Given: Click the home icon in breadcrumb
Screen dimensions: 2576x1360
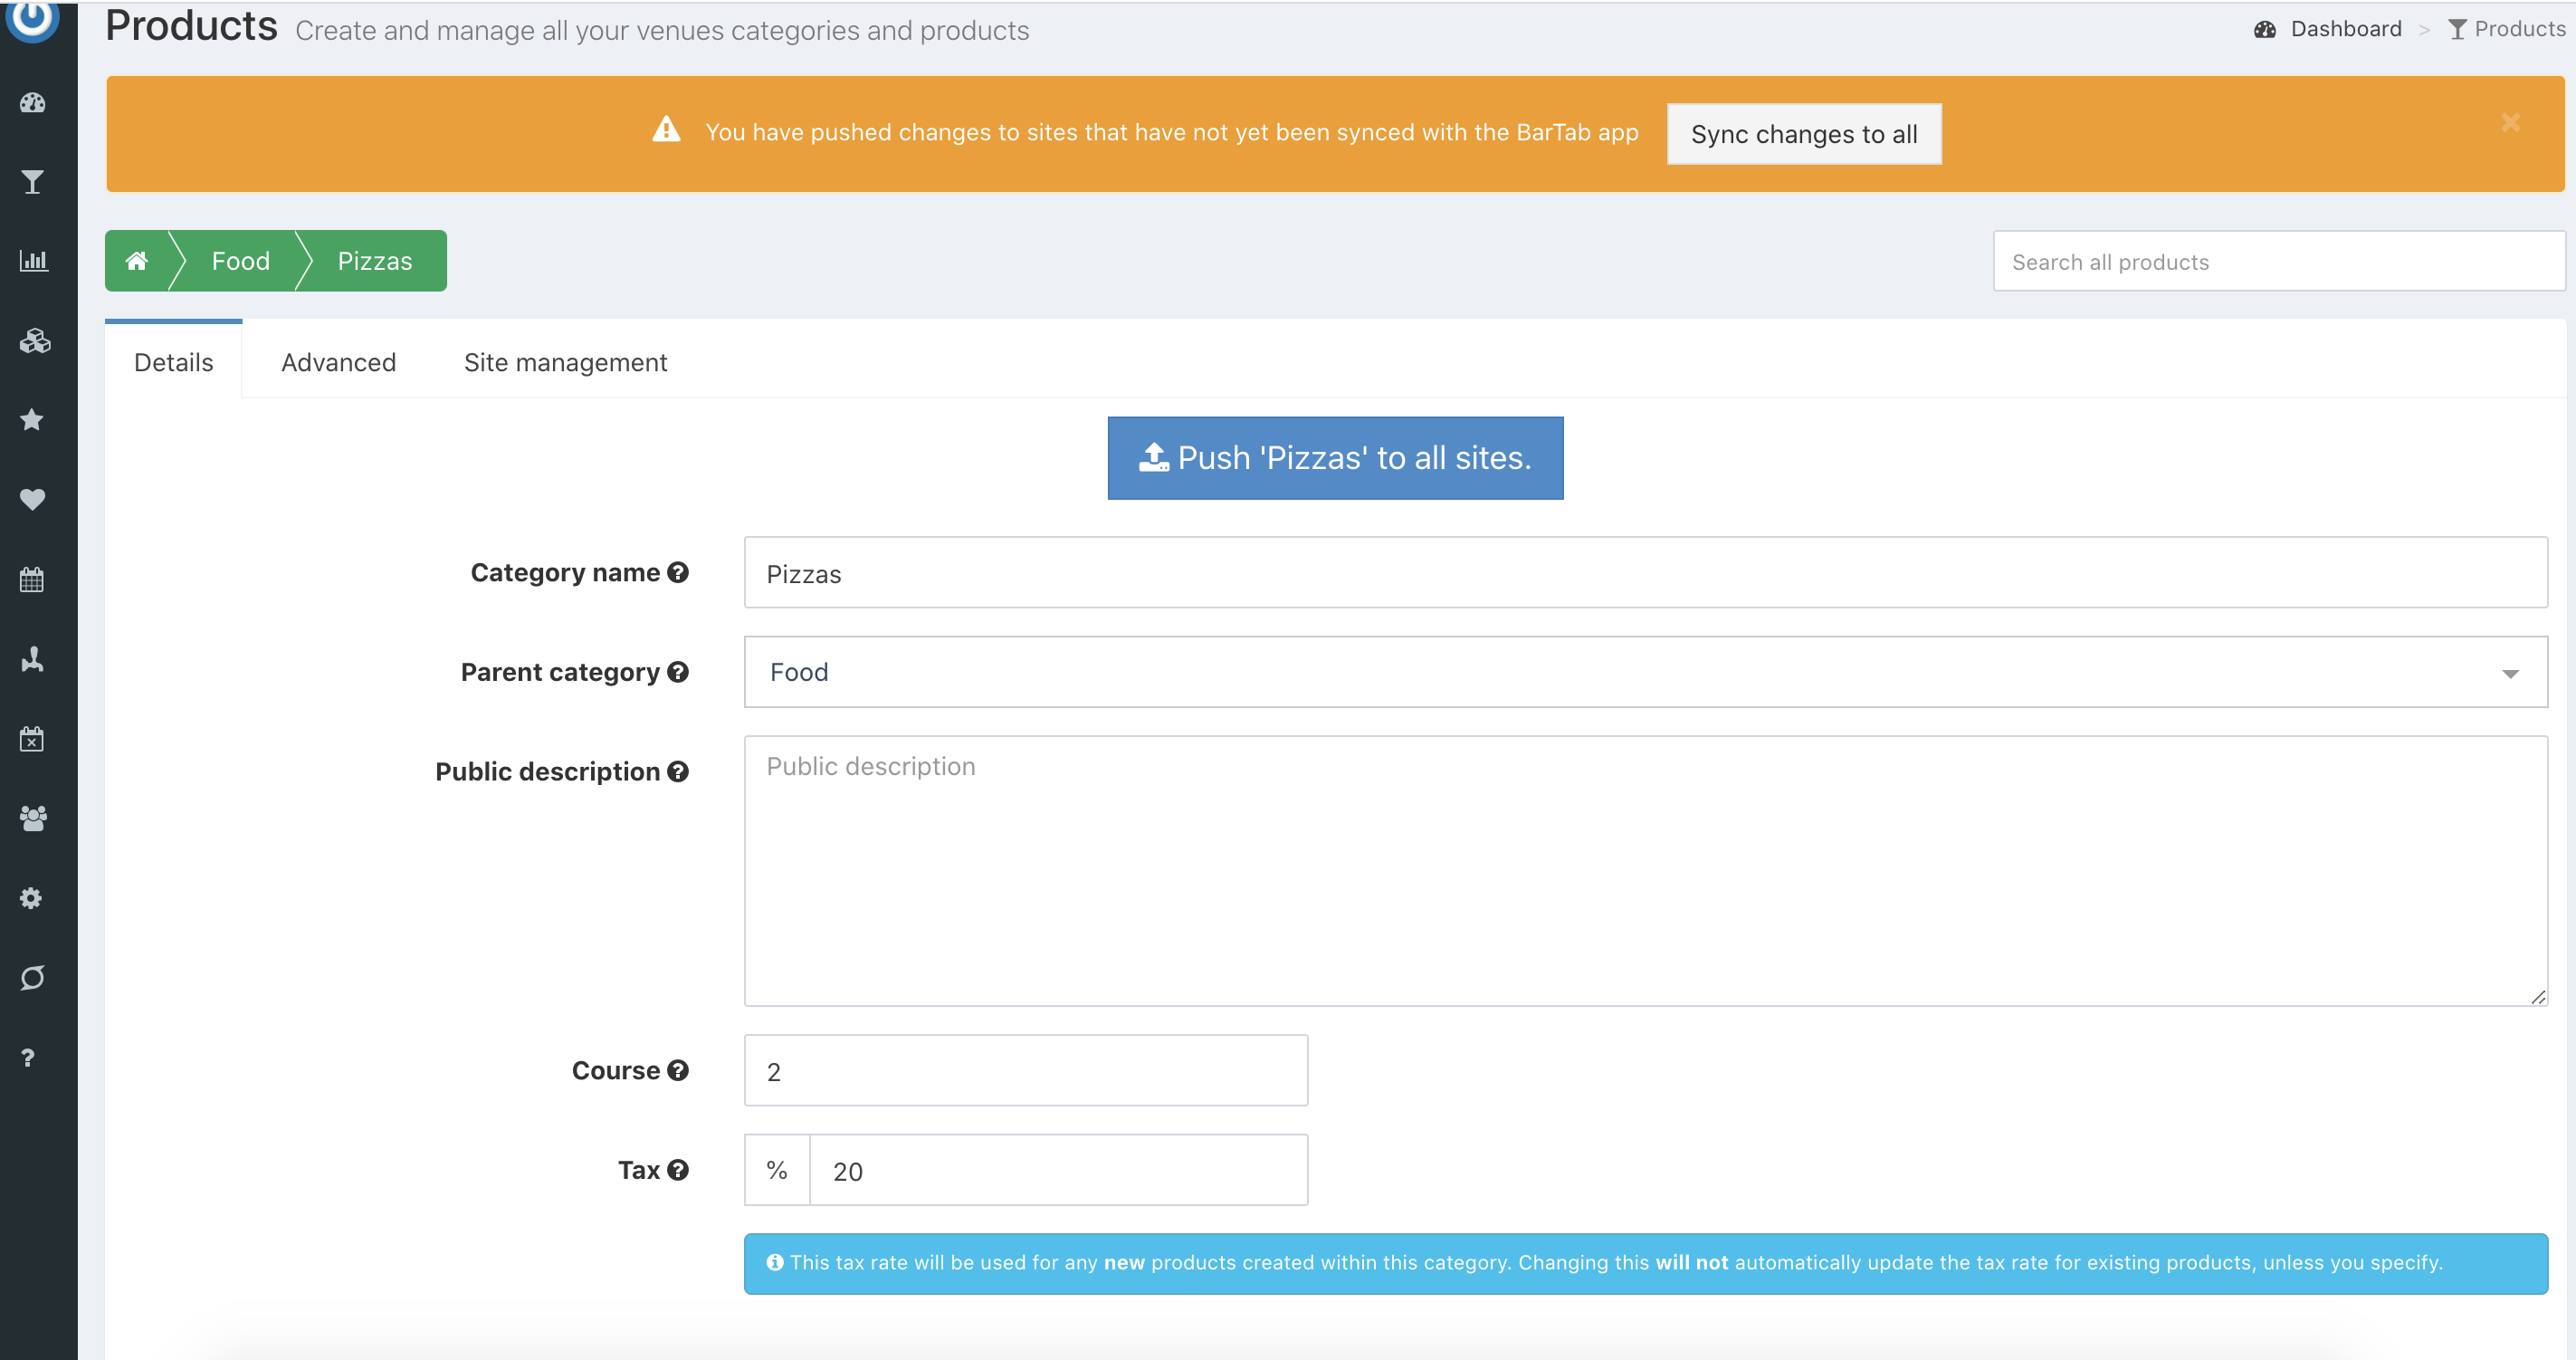Looking at the screenshot, I should click(137, 261).
